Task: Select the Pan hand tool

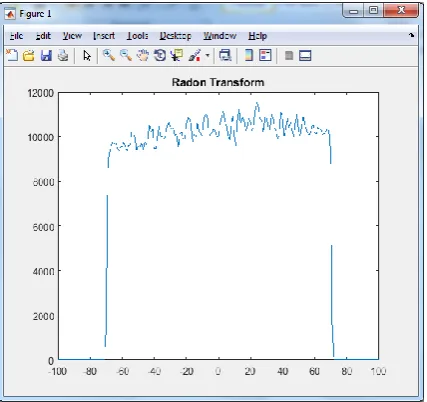Action: coord(143,55)
